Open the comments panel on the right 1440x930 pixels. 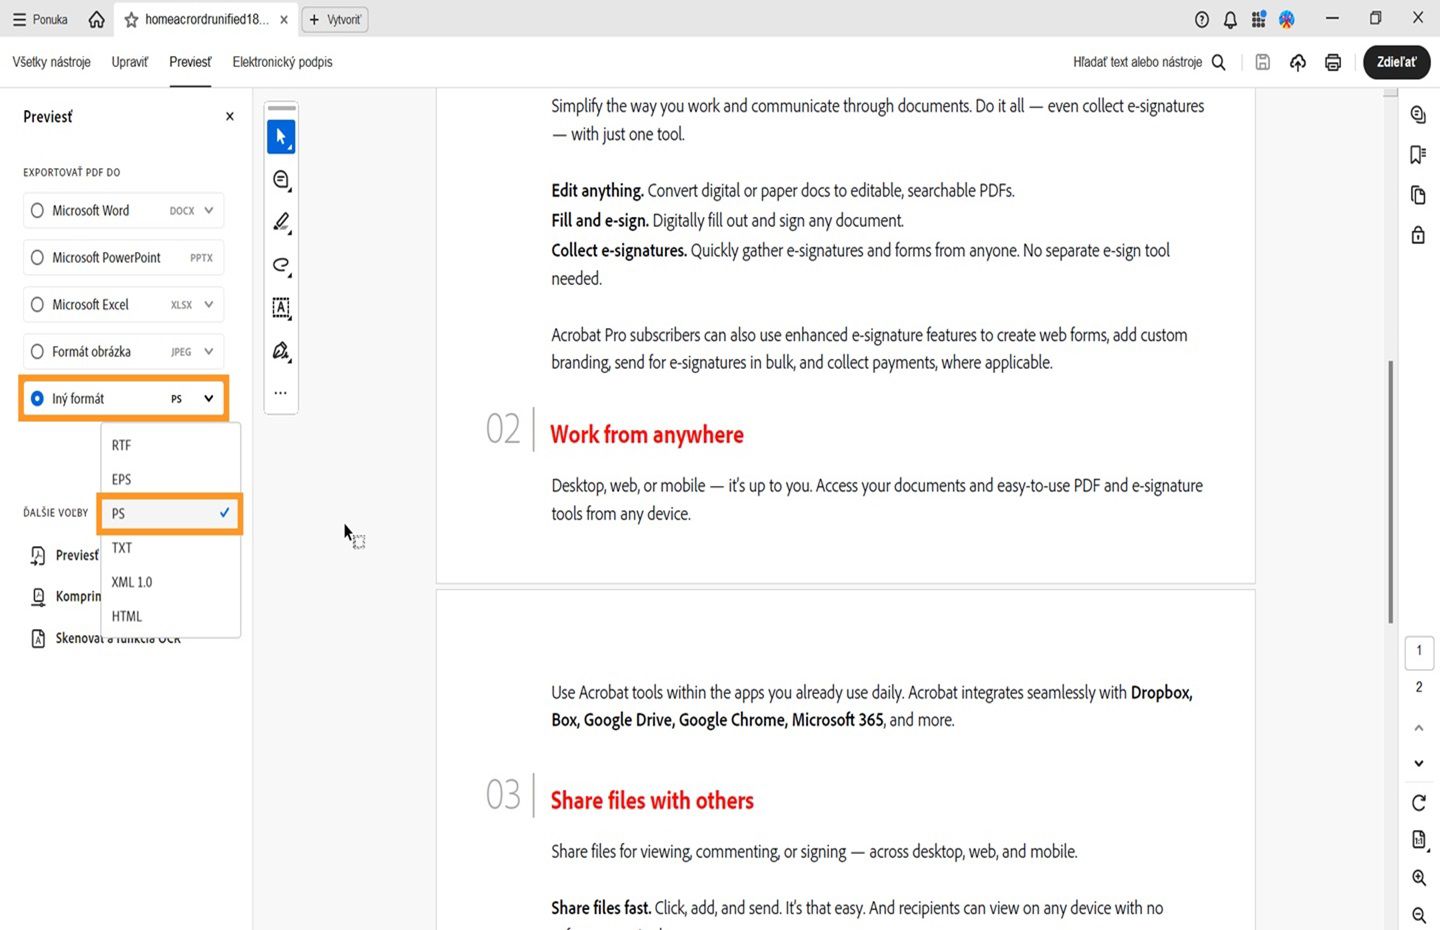[1417, 114]
